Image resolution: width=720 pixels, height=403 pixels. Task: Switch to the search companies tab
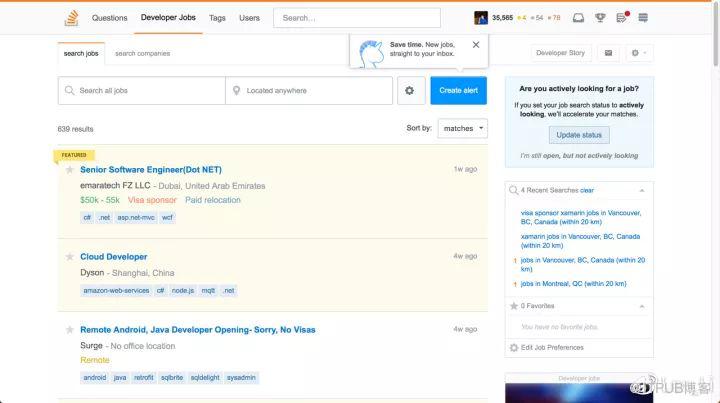pos(142,53)
